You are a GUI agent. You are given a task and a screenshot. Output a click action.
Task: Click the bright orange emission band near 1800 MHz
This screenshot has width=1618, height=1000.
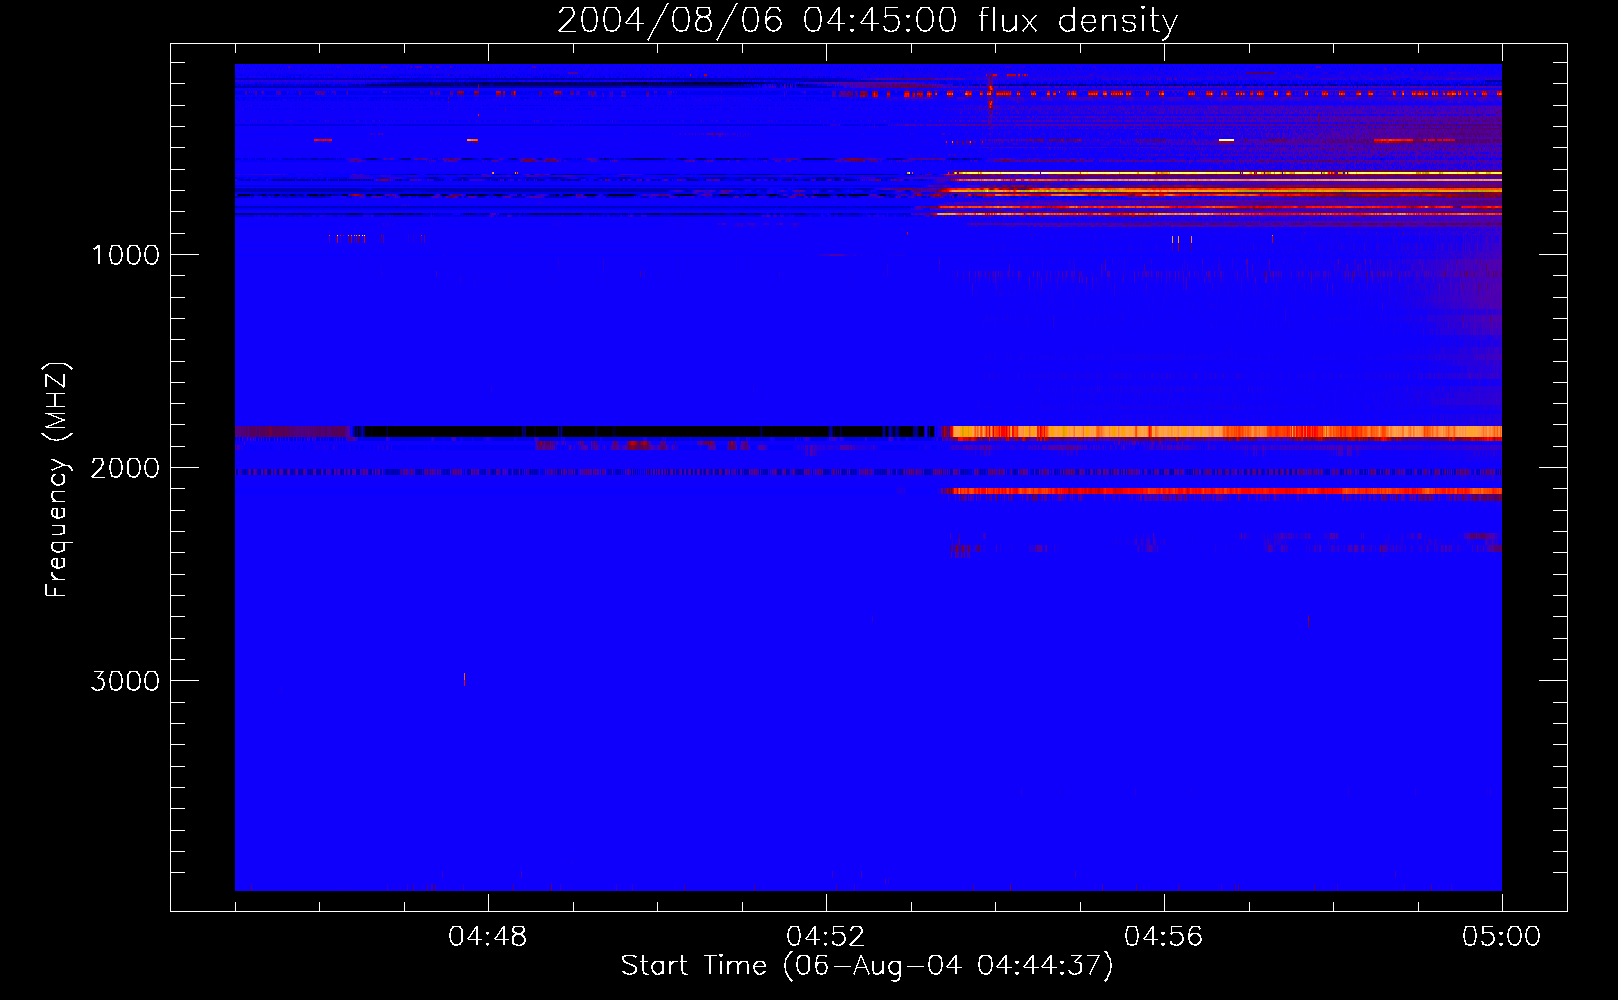click(x=1225, y=432)
